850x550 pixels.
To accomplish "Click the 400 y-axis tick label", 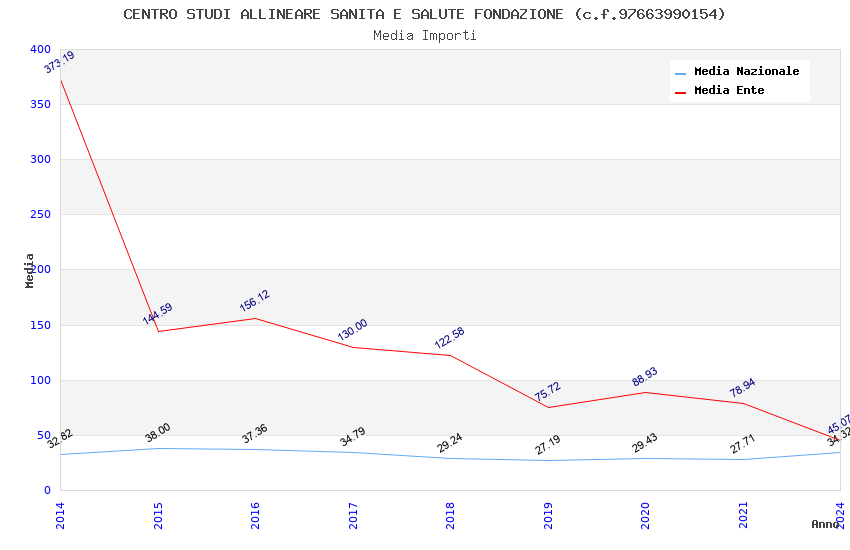I will 40,49.
